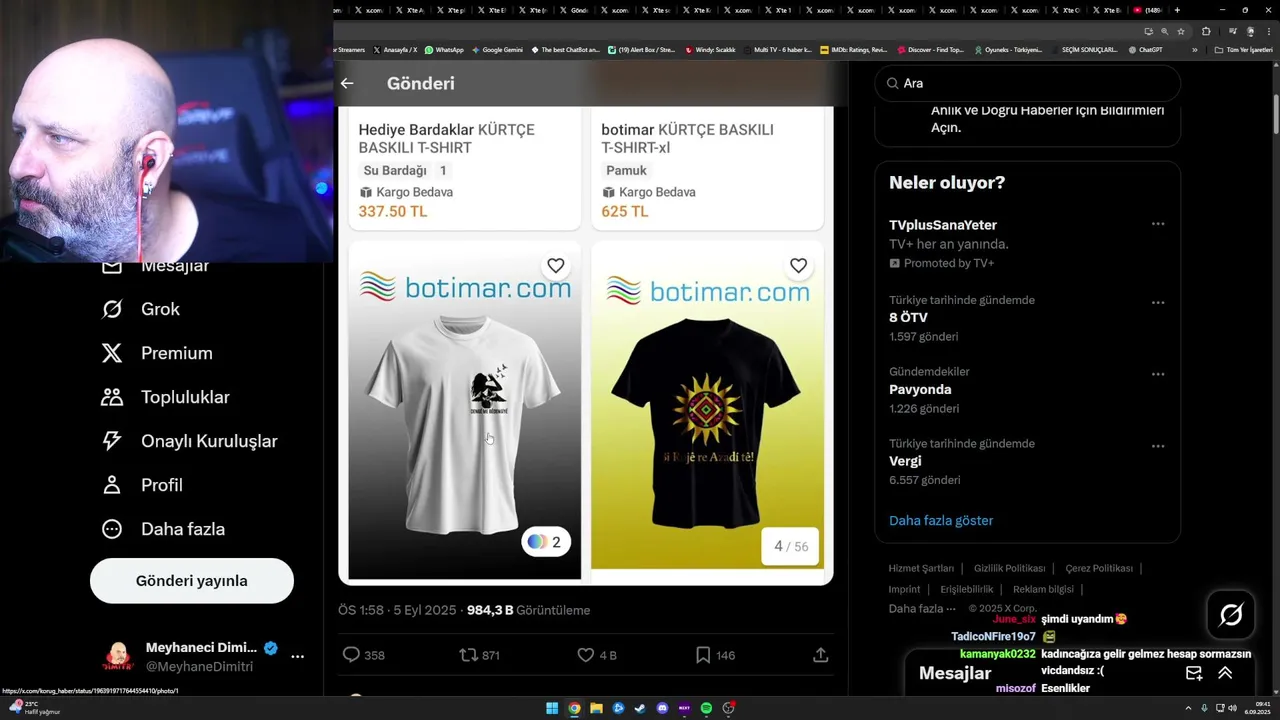Open color variants badge showing 2

click(x=545, y=542)
